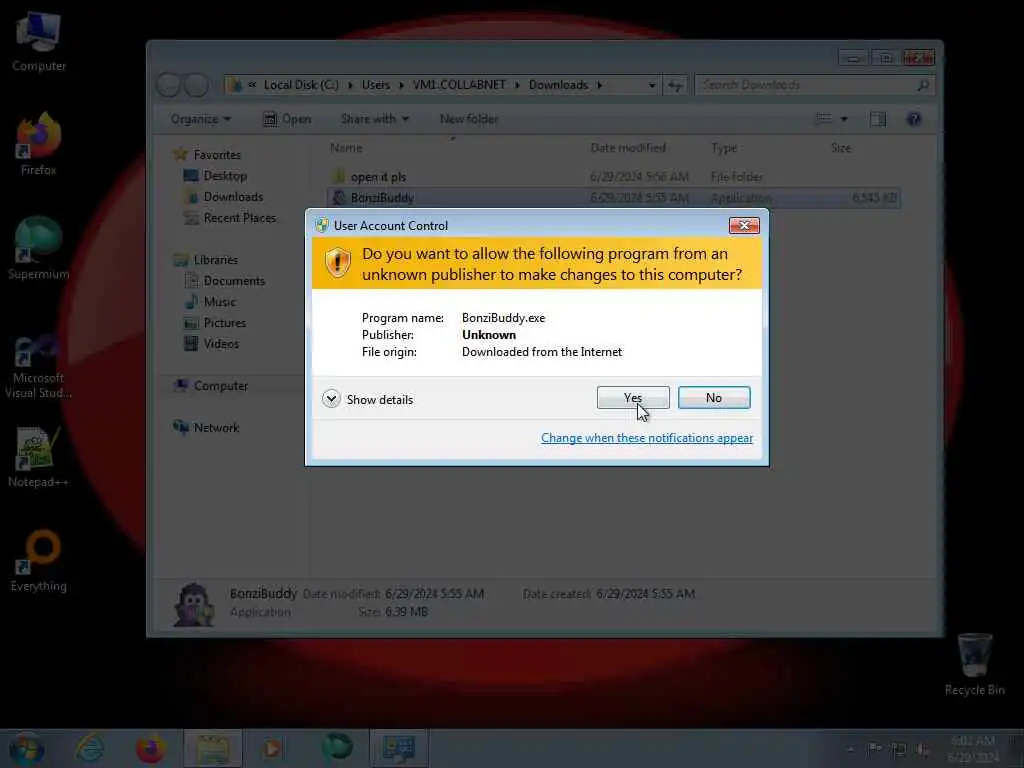1024x768 pixels.
Task: Open Firefox from taskbar
Action: 150,748
